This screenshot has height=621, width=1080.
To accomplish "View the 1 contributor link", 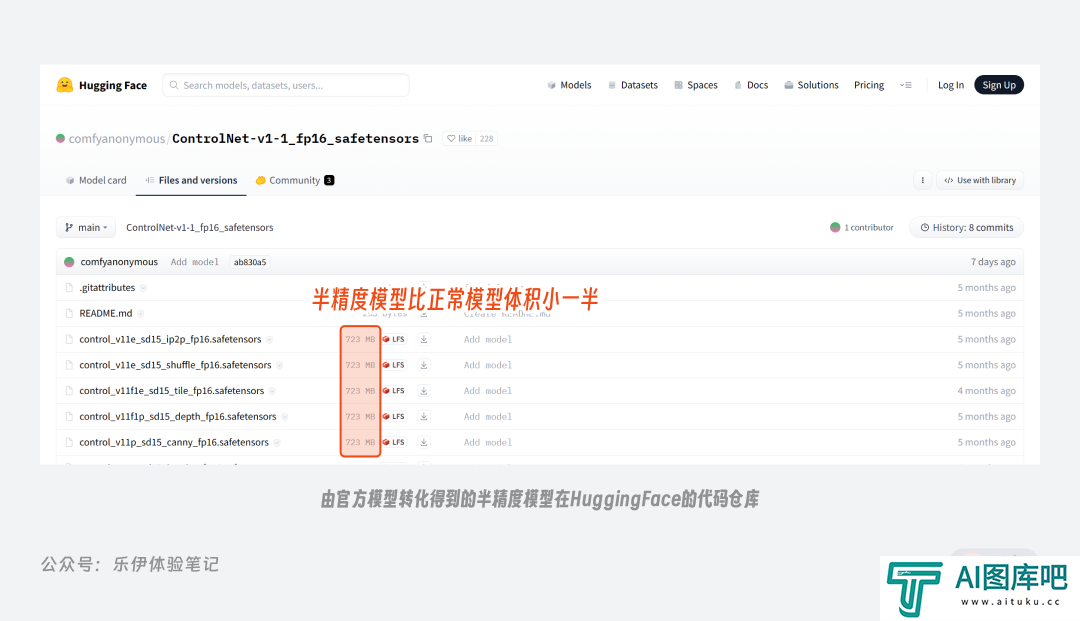I will pyautogui.click(x=862, y=227).
